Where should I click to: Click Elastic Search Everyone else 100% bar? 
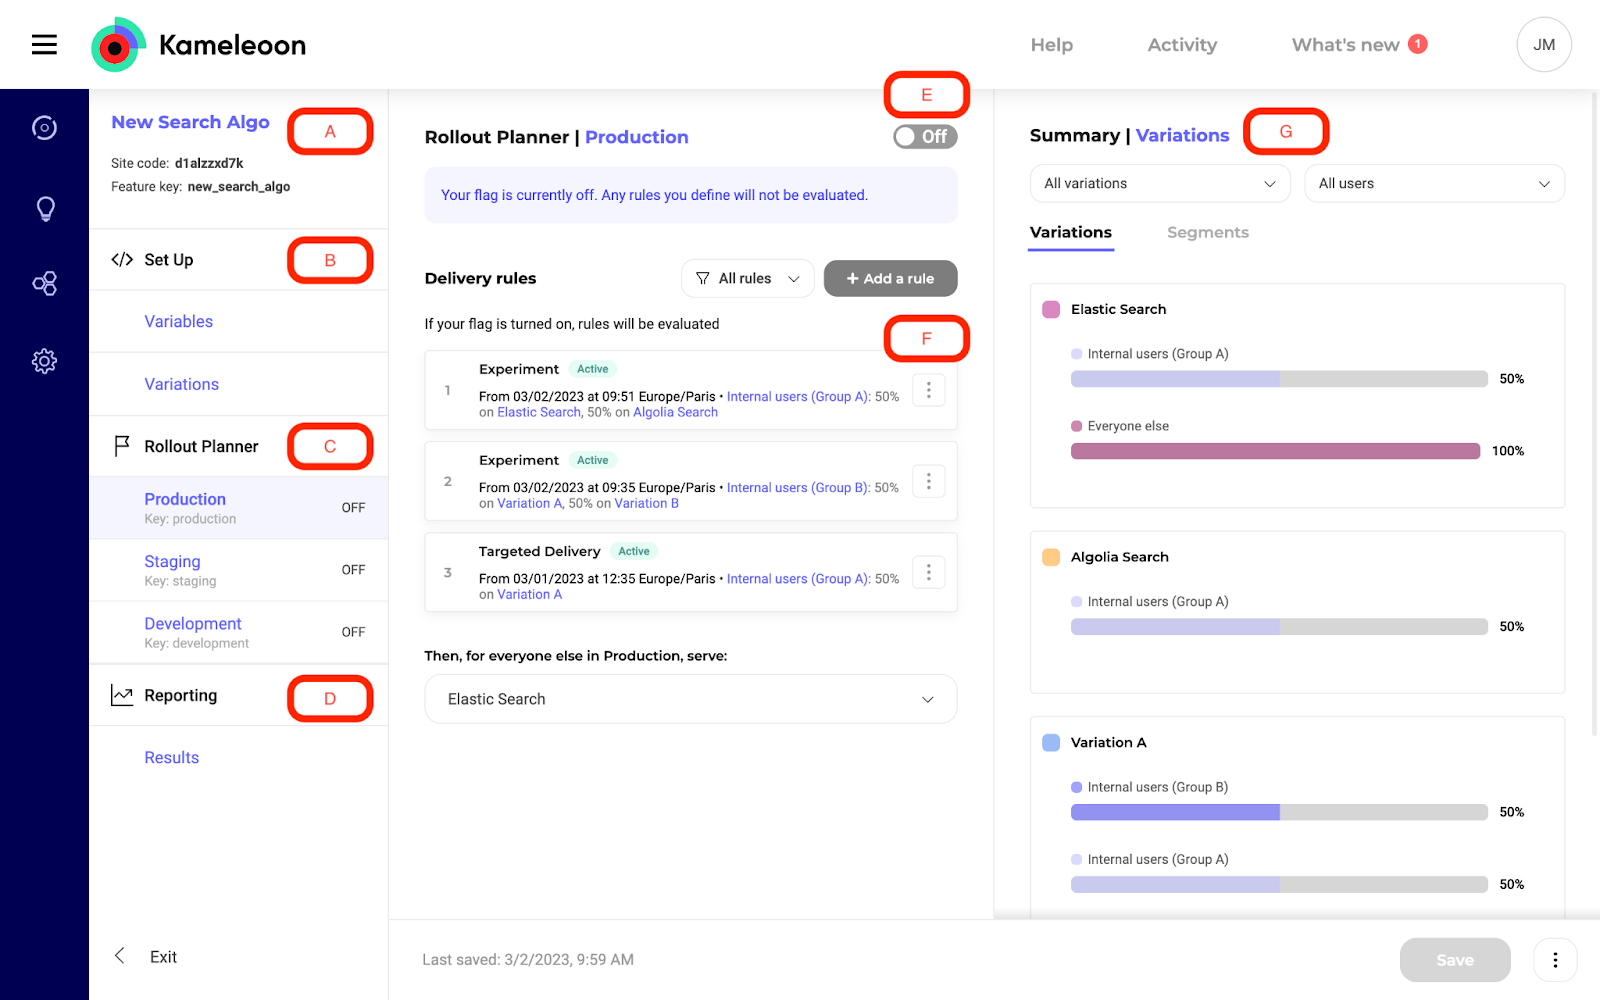[x=1275, y=451]
